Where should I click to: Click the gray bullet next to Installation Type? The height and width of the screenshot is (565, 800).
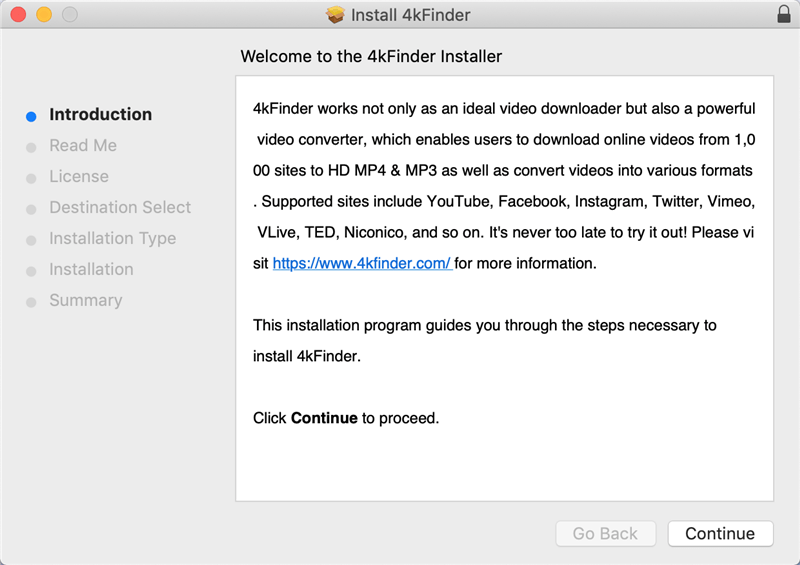32,239
